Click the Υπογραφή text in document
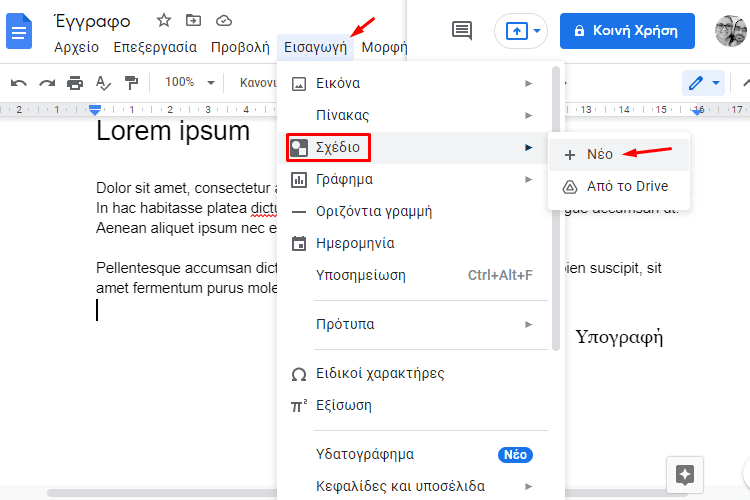 coord(619,337)
